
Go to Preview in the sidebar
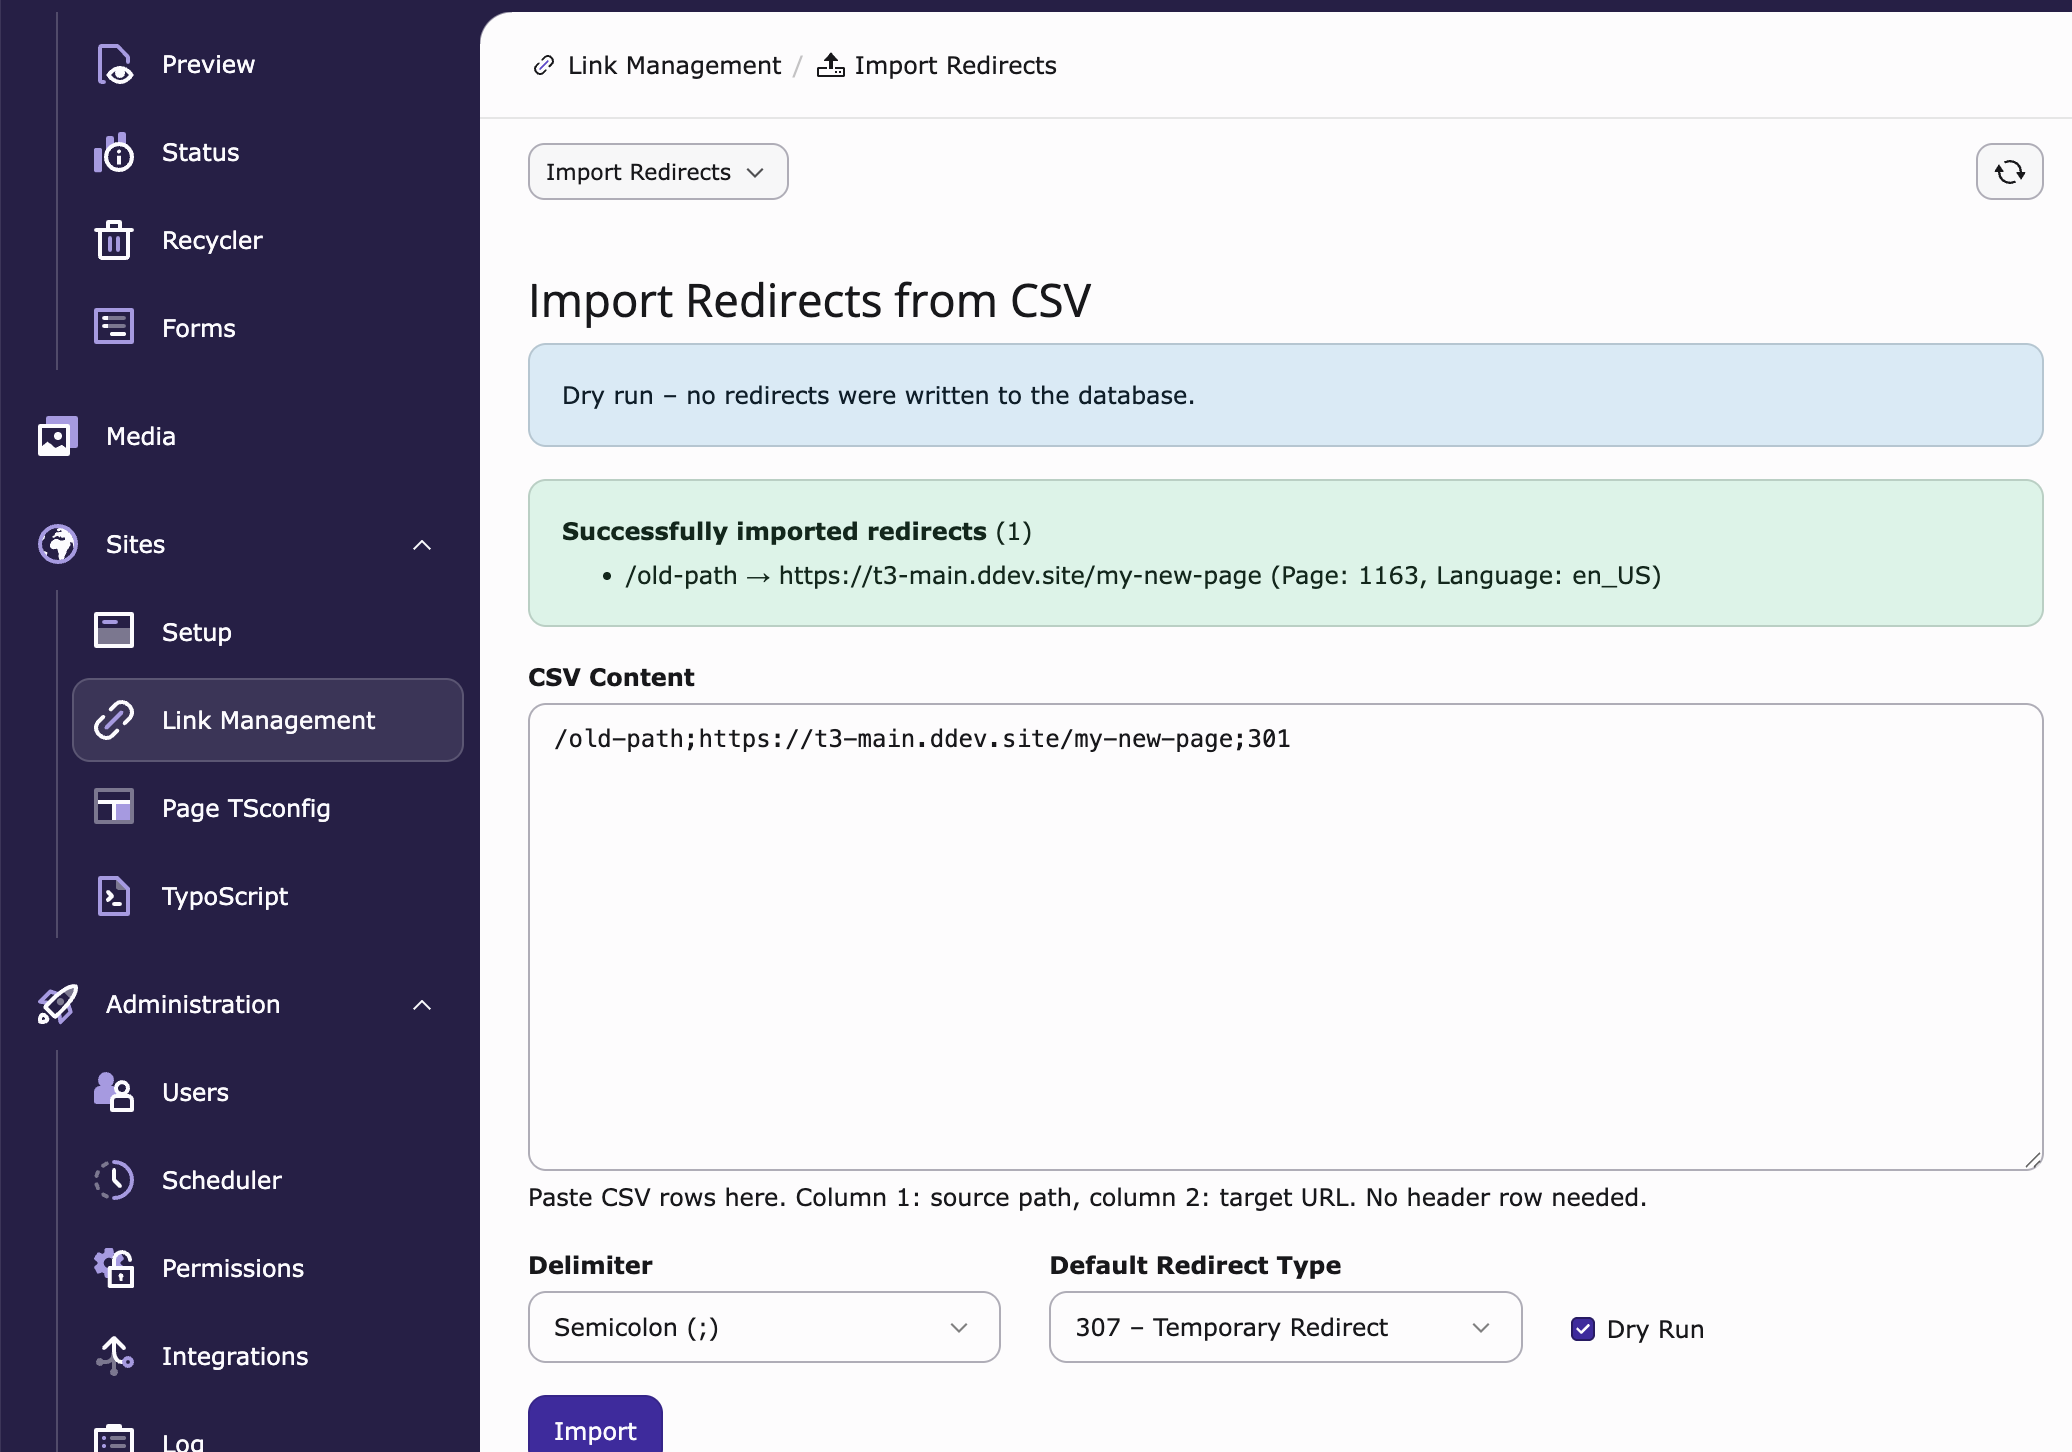pyautogui.click(x=208, y=64)
